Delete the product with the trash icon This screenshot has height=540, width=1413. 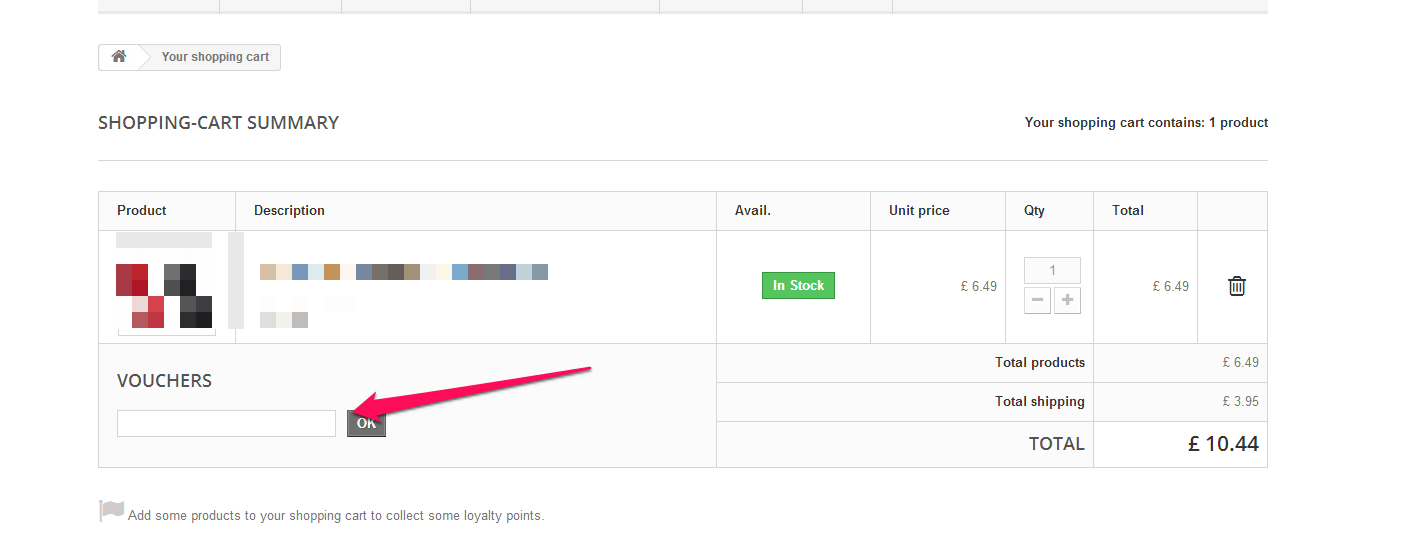pos(1237,286)
